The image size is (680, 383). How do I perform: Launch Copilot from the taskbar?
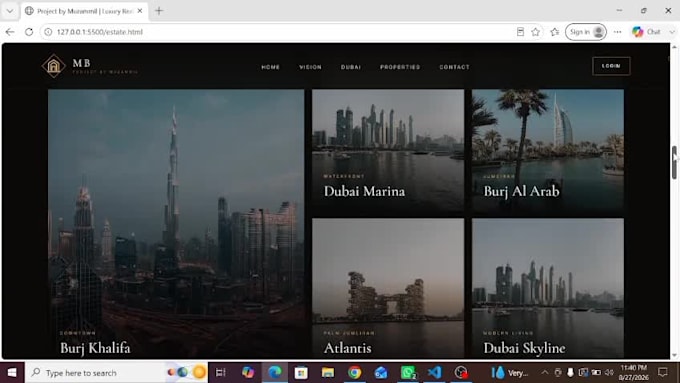coord(248,372)
